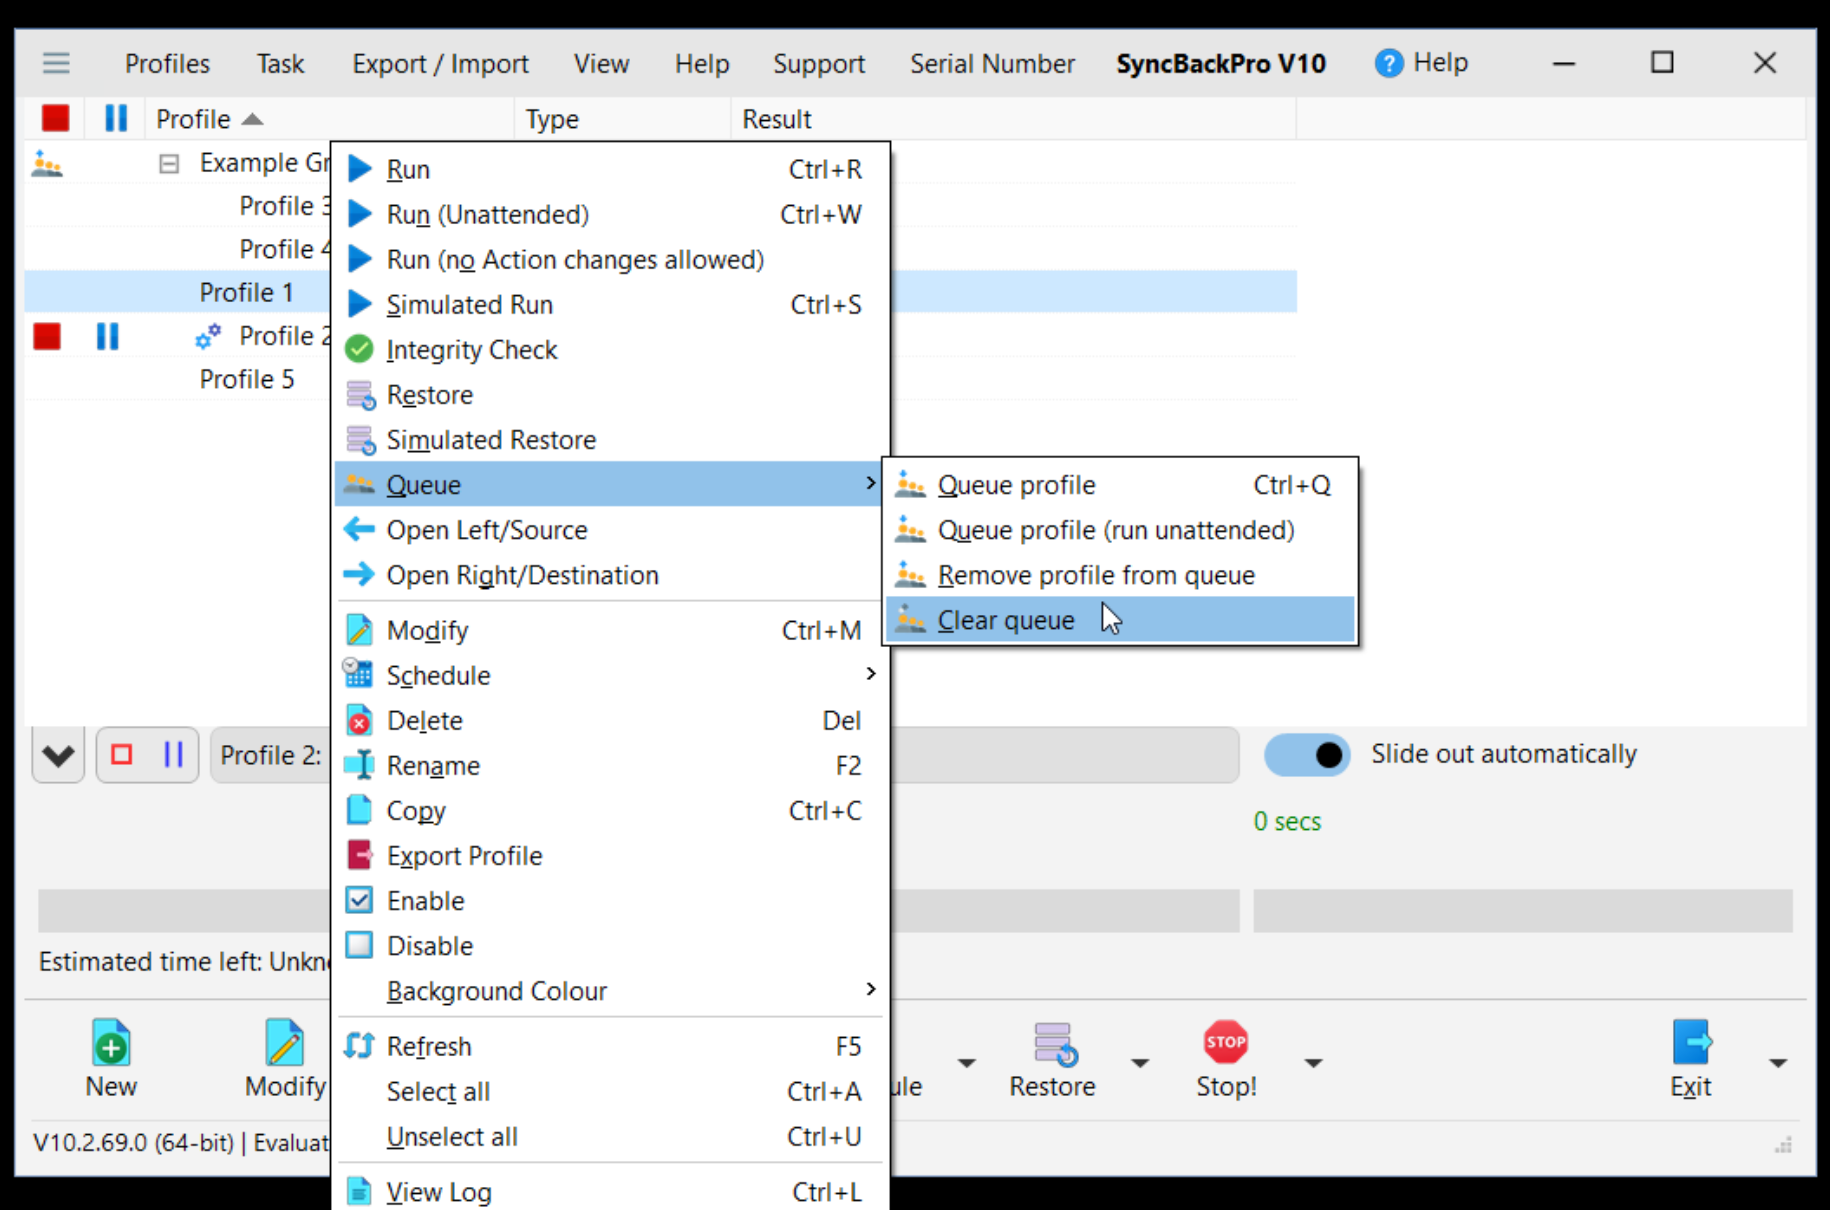
Task: Click the red Delete icon in context menu
Action: (x=359, y=720)
